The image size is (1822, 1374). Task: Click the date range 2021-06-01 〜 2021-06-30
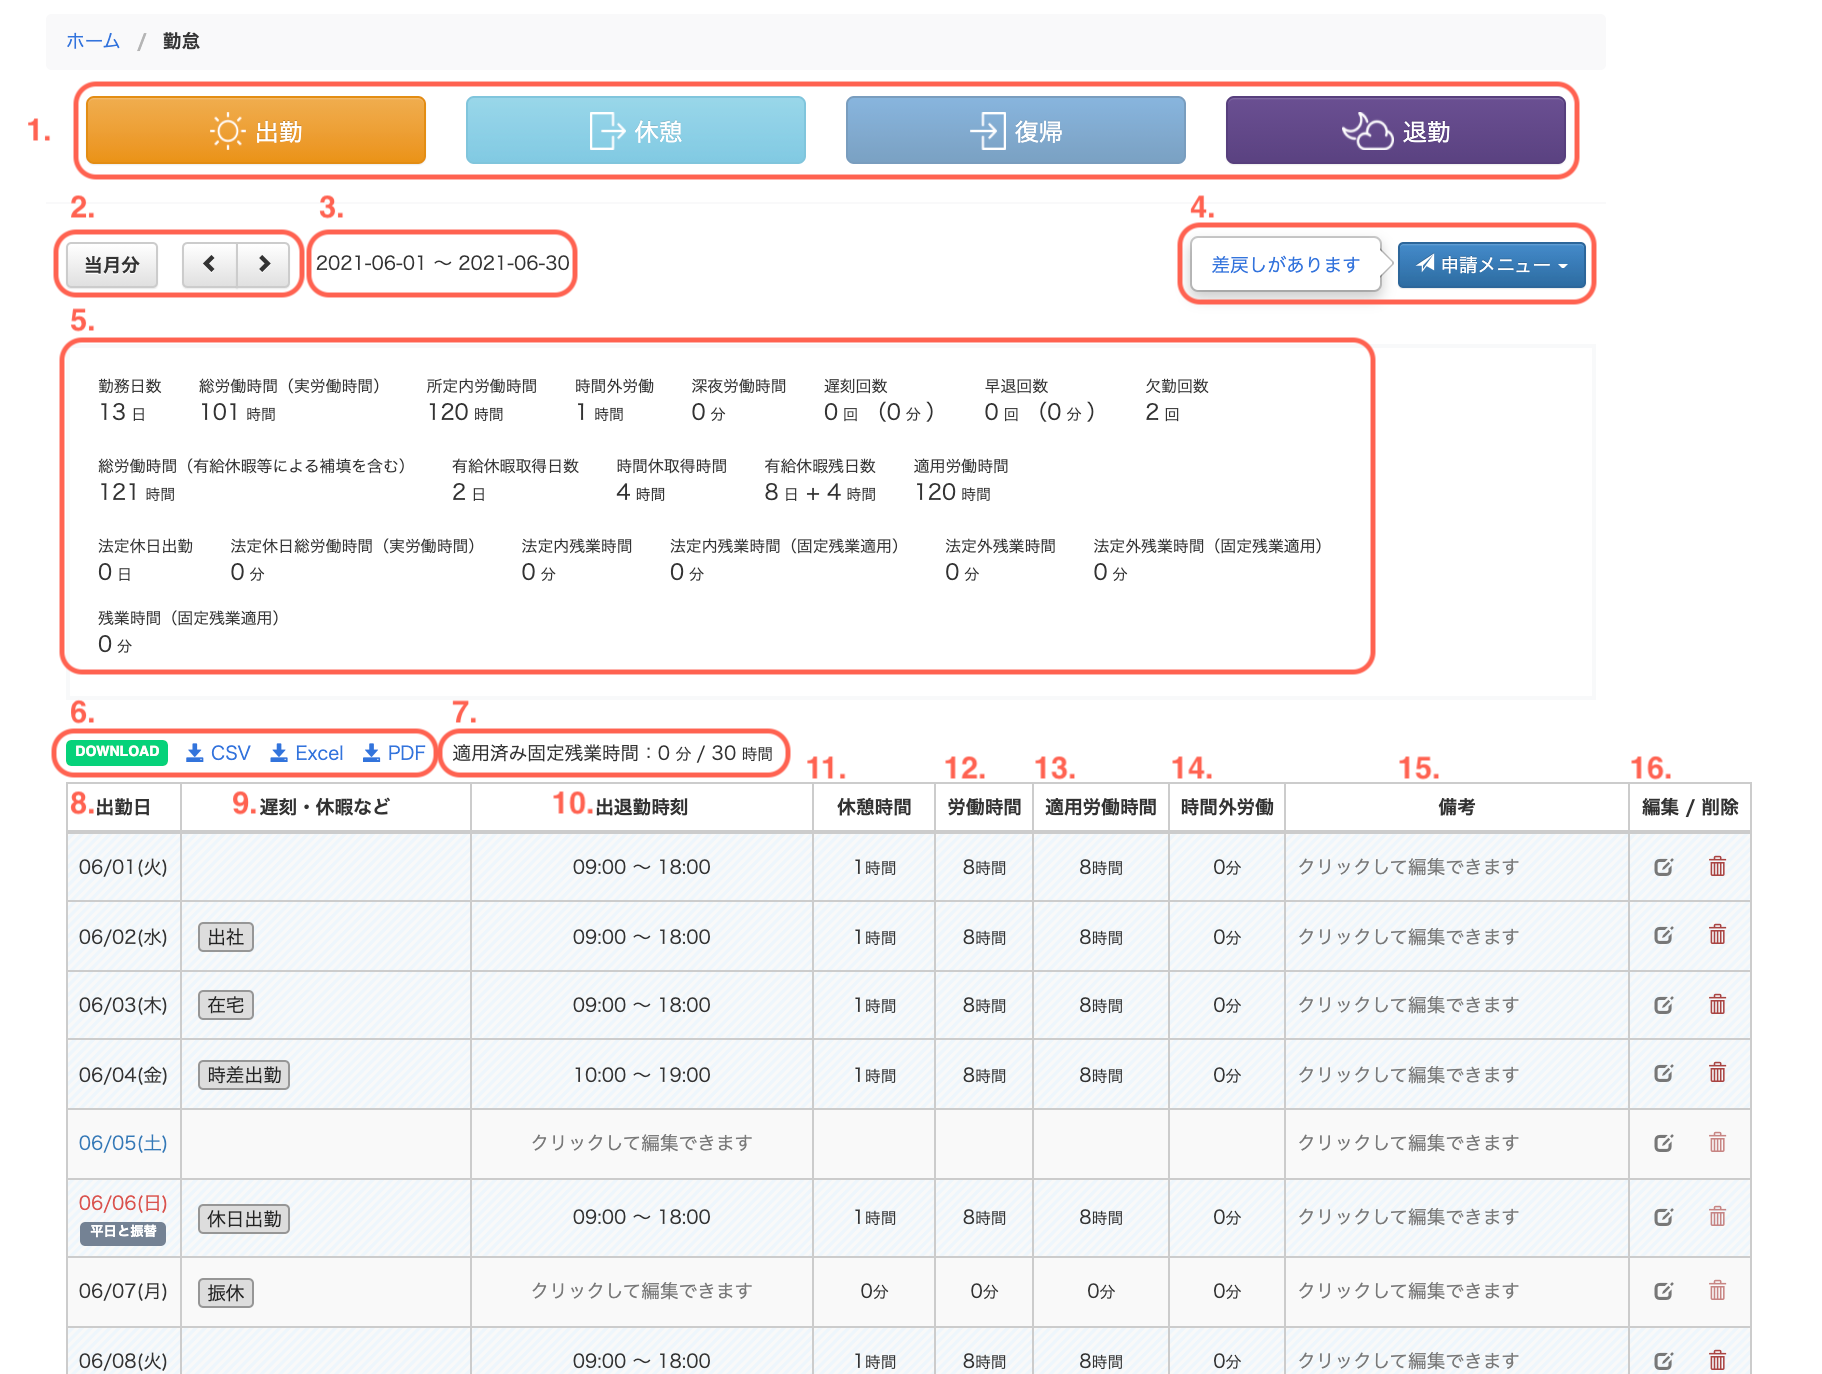[442, 263]
